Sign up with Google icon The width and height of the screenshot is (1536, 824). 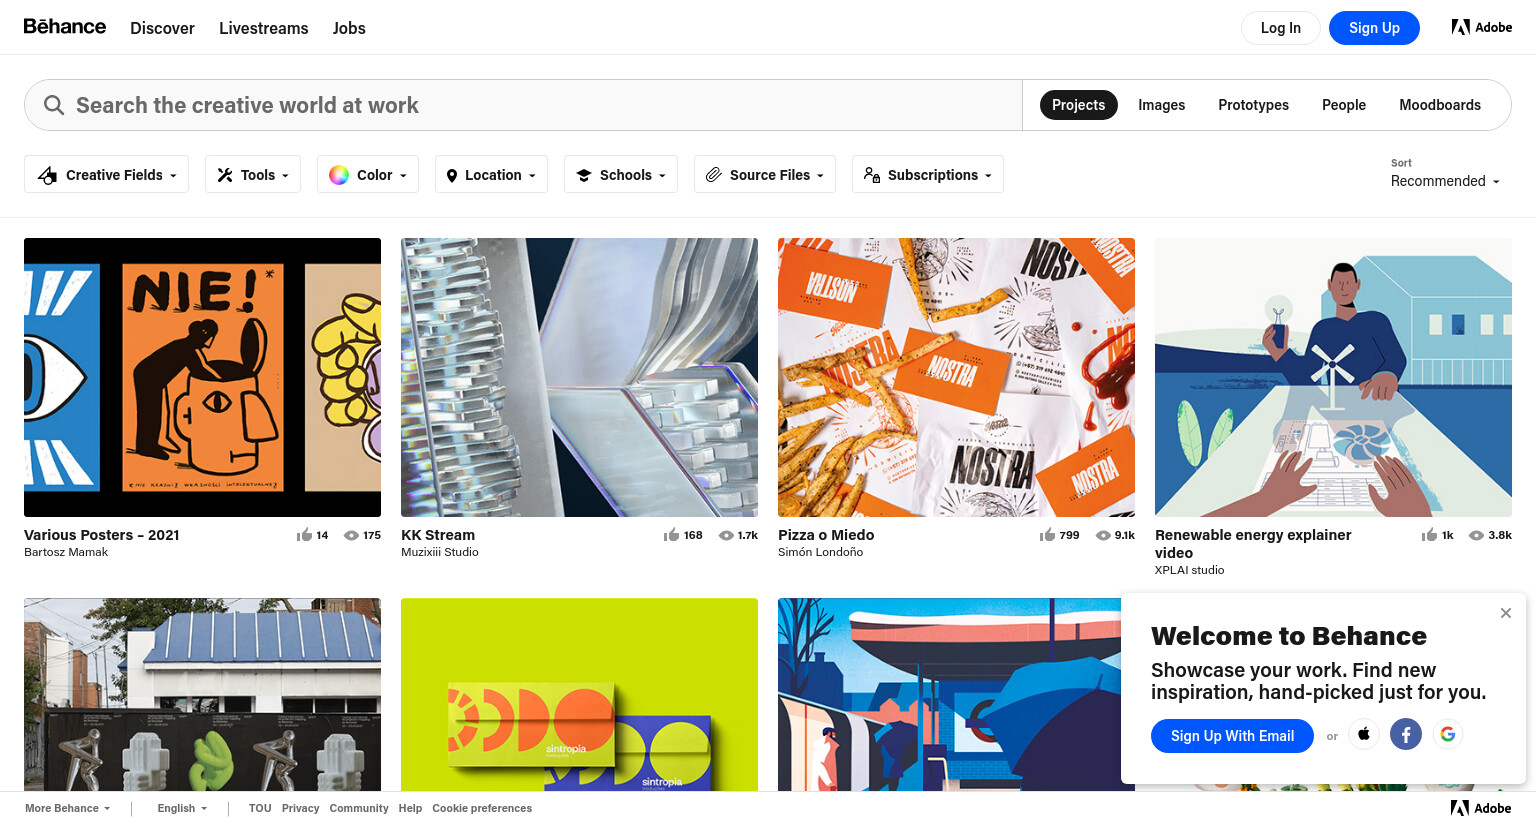pyautogui.click(x=1448, y=734)
